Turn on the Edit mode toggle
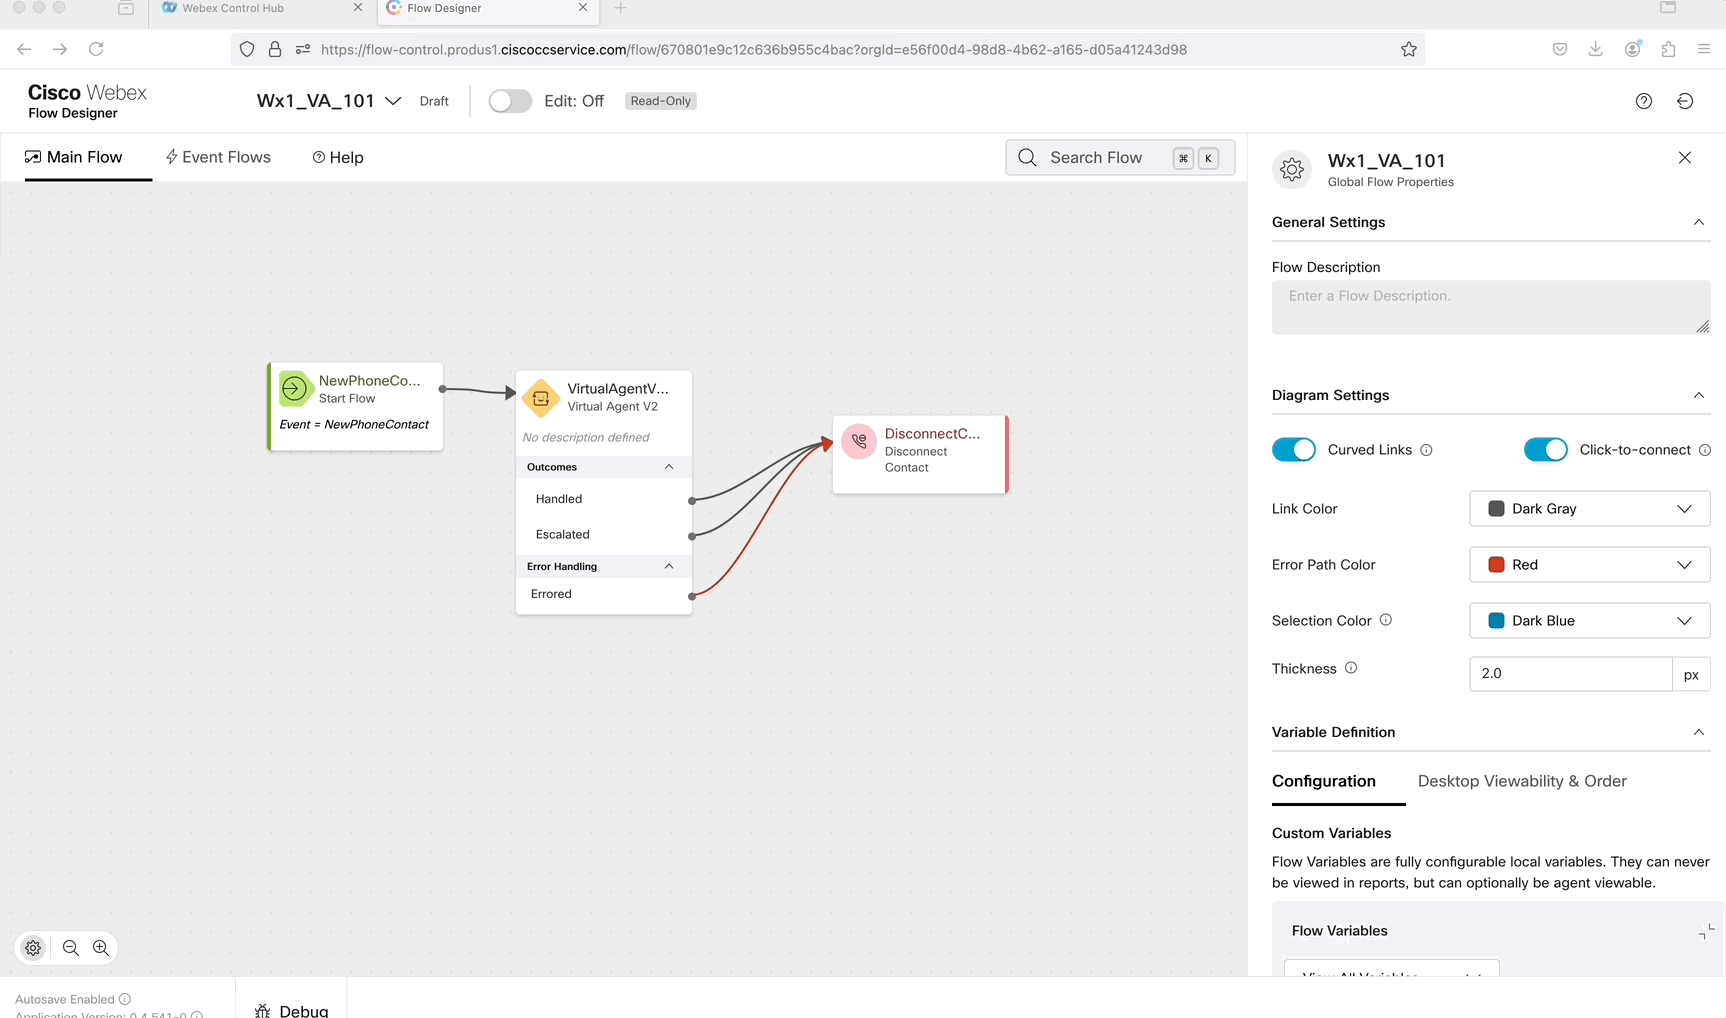This screenshot has height=1018, width=1726. [x=510, y=101]
